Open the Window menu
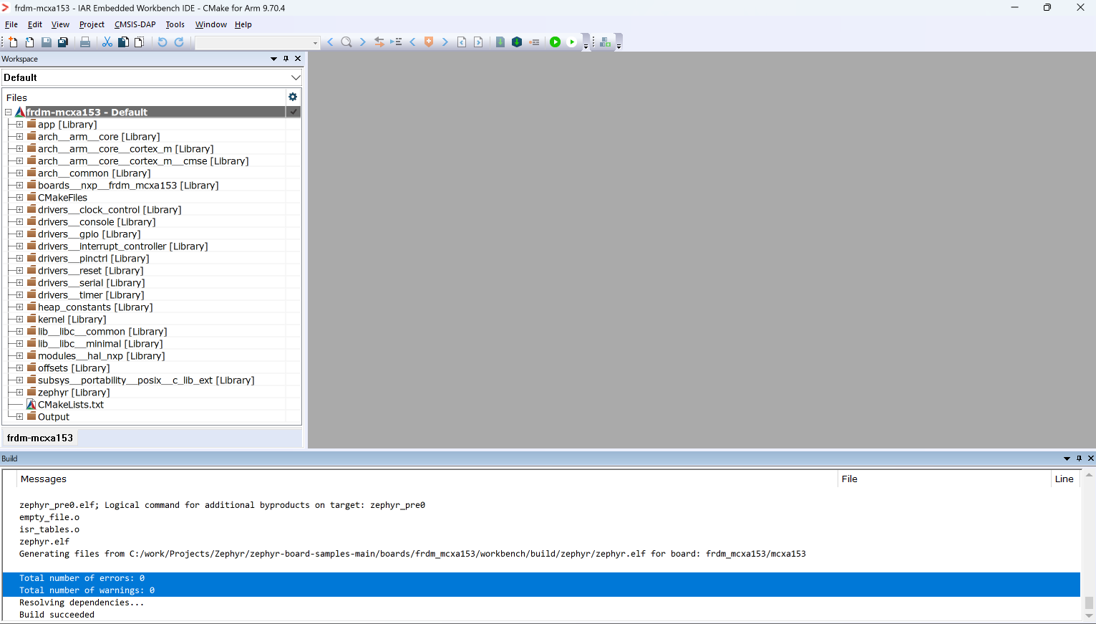This screenshot has height=624, width=1096. (x=210, y=24)
